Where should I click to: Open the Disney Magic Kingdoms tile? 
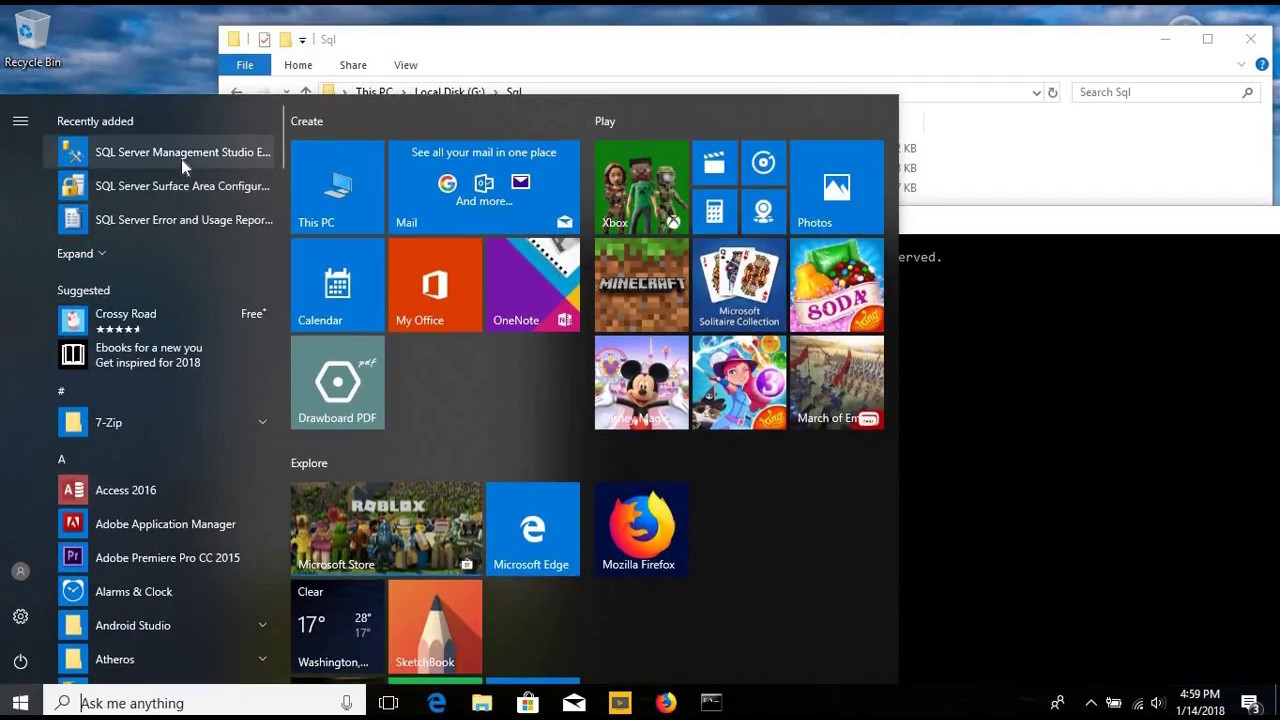pyautogui.click(x=641, y=383)
